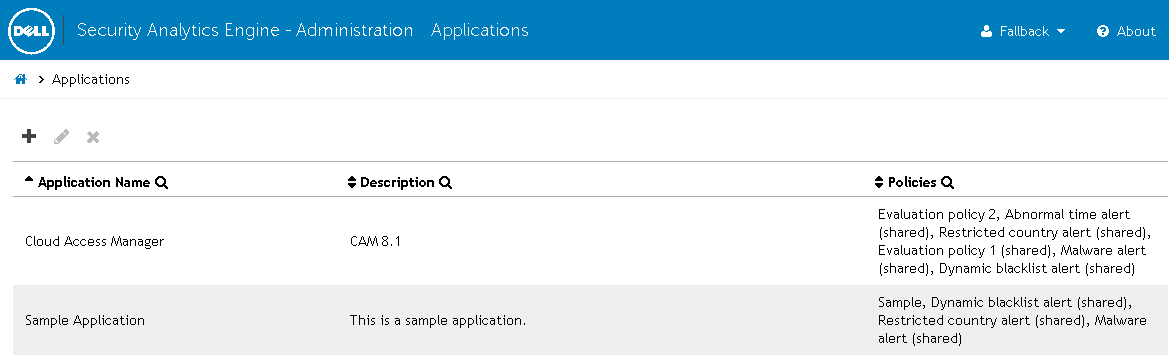Click the pencil edit icon

(61, 136)
